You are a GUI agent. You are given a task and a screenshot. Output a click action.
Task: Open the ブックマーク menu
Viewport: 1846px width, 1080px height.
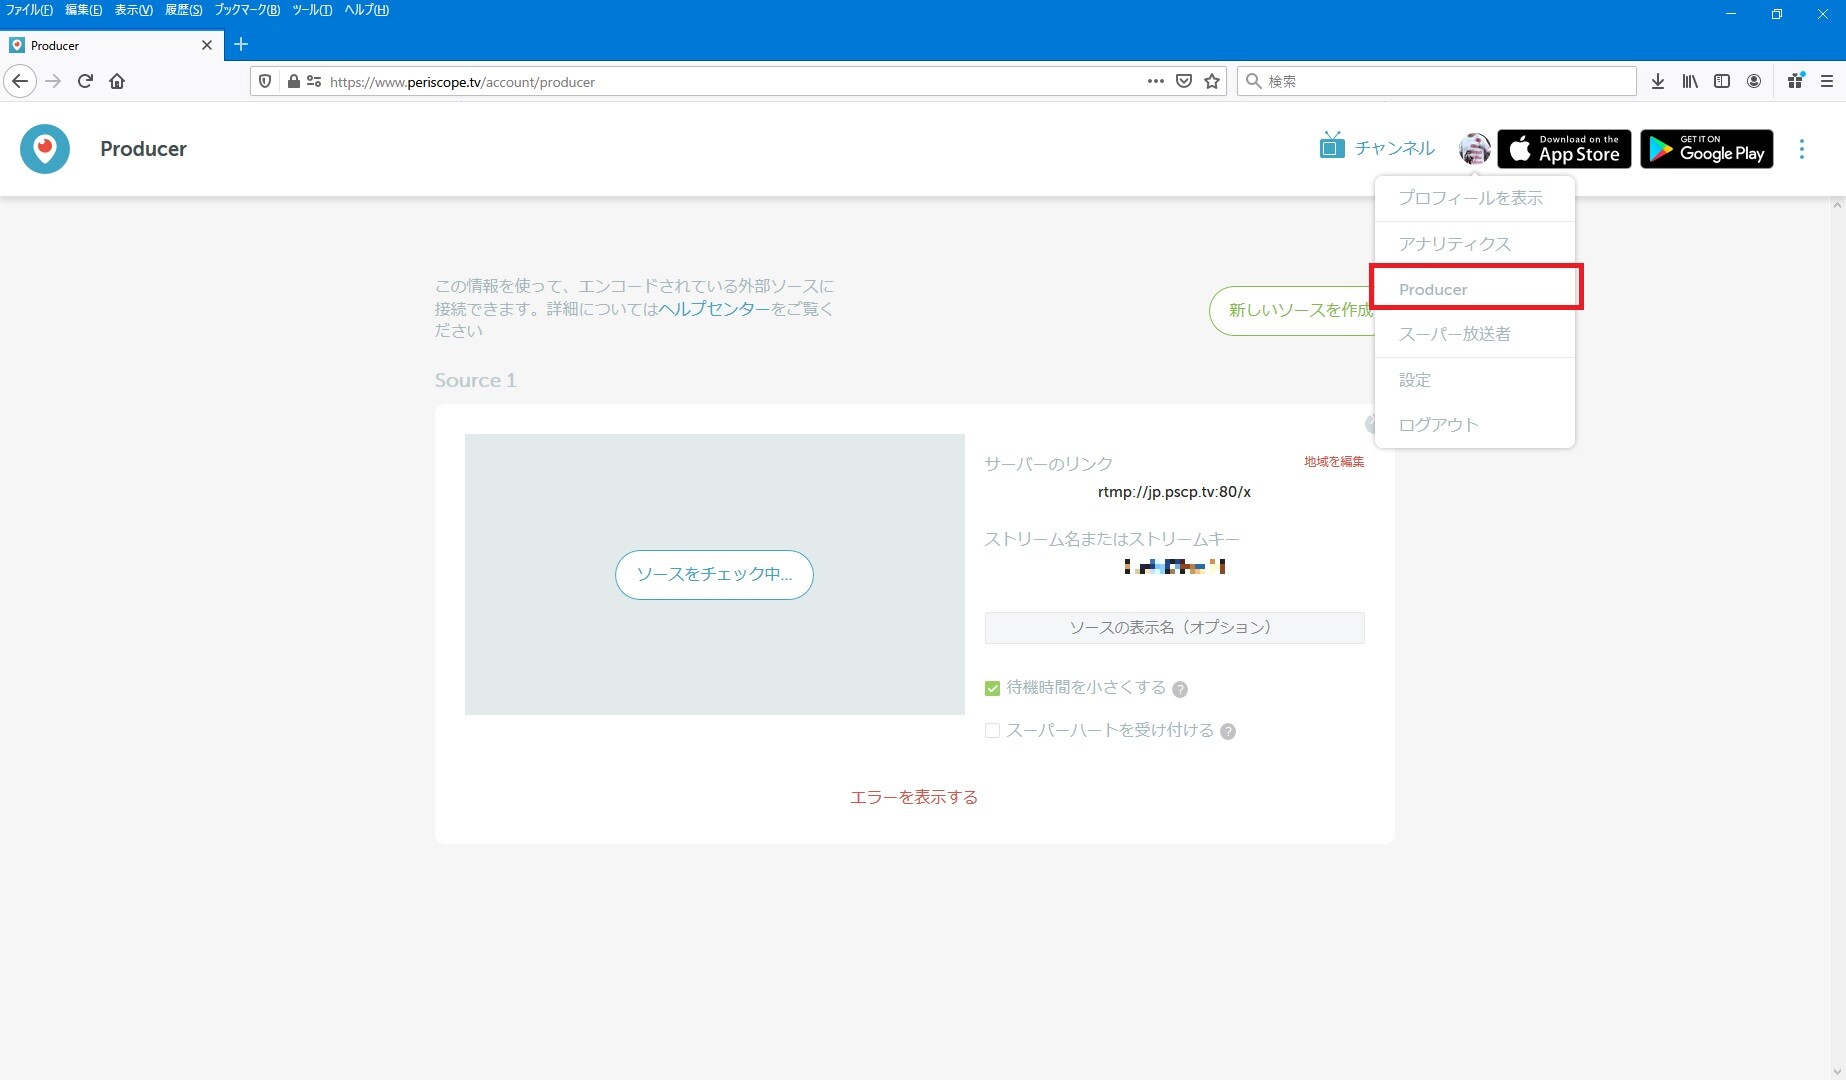(x=247, y=10)
